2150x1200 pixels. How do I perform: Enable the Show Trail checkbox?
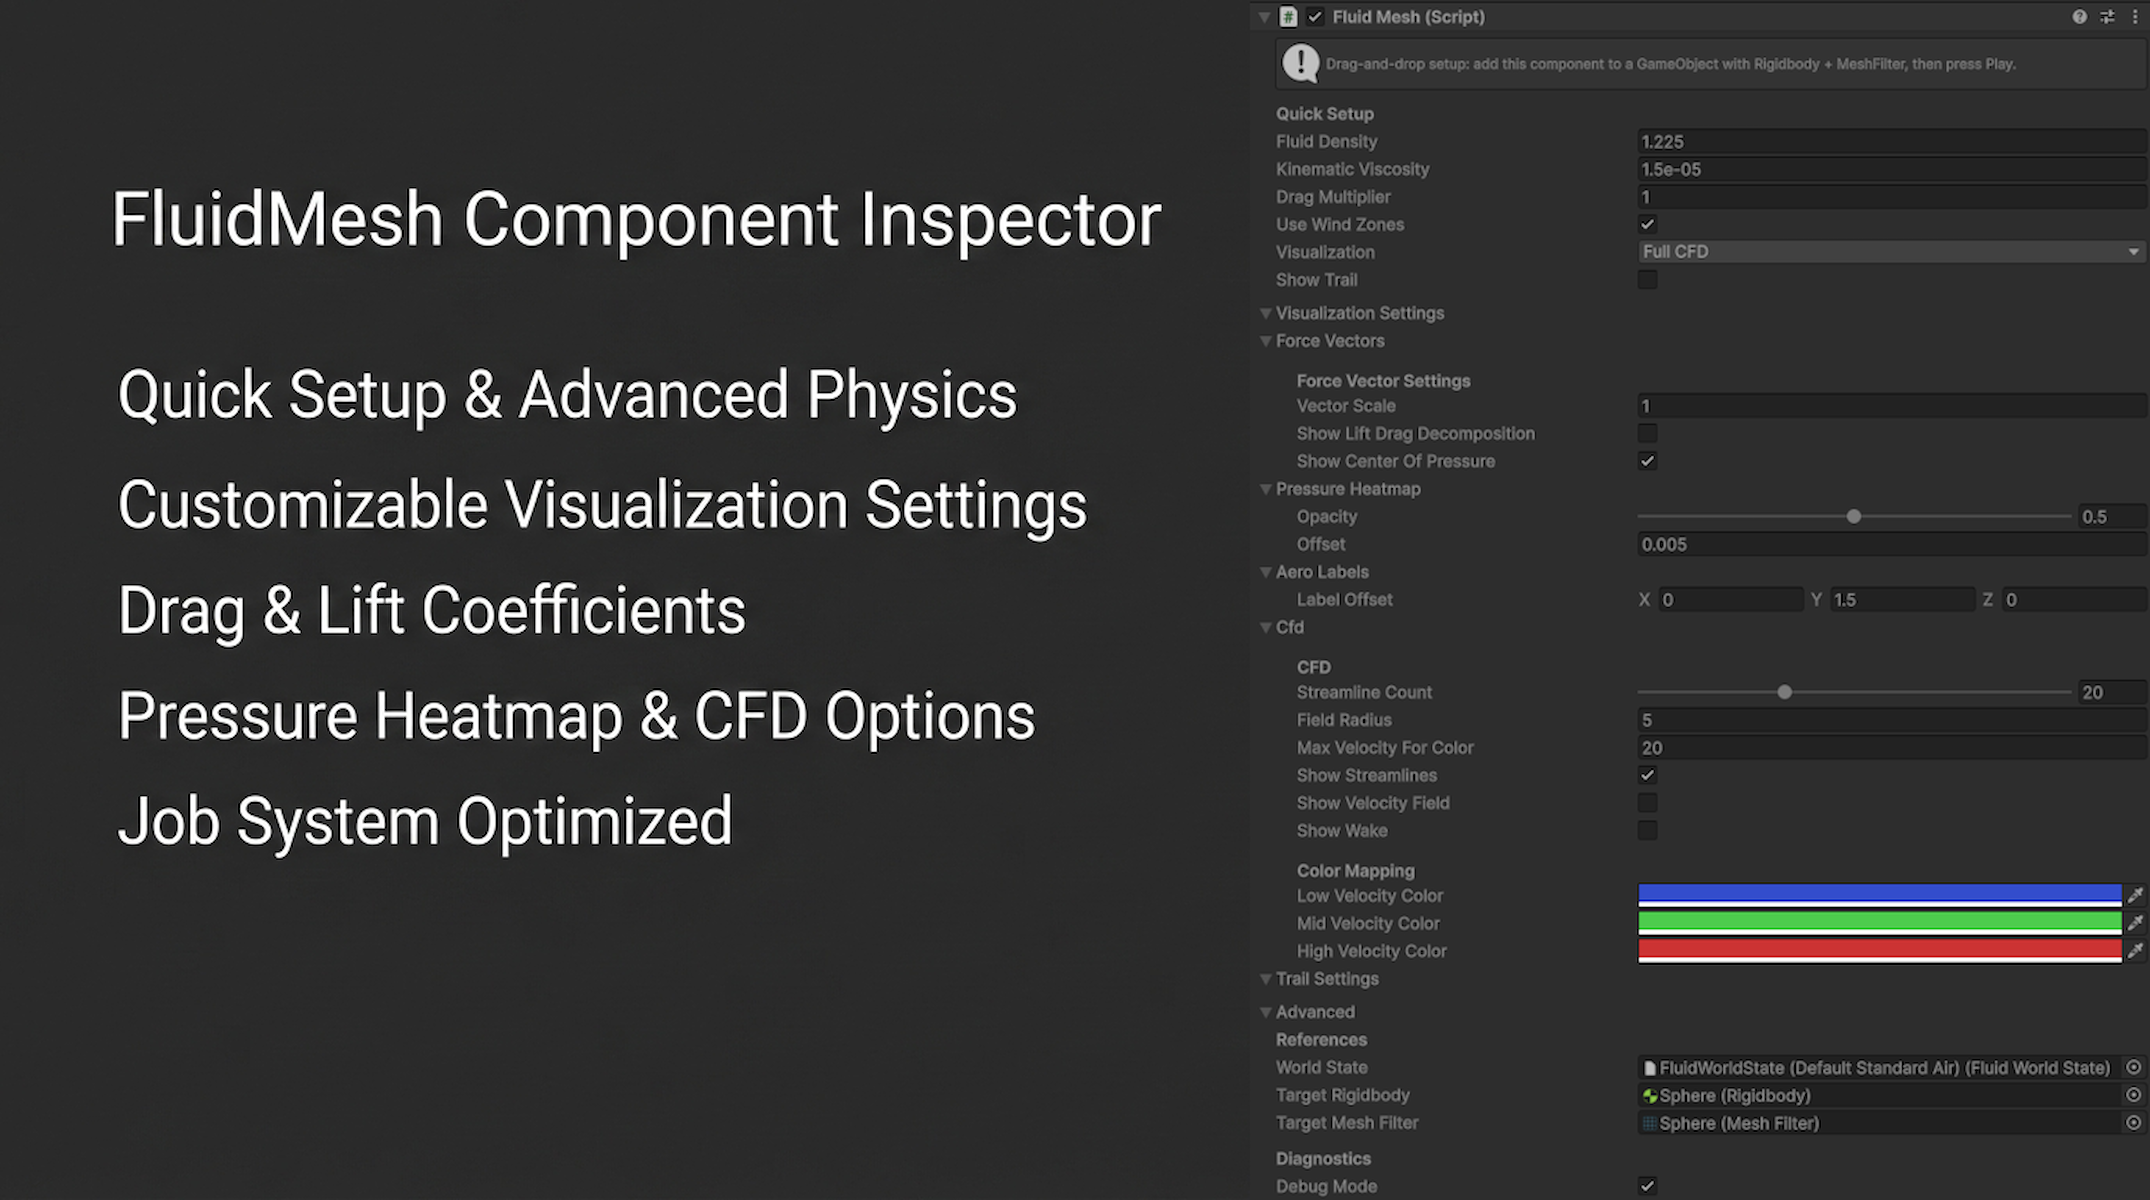coord(1648,280)
